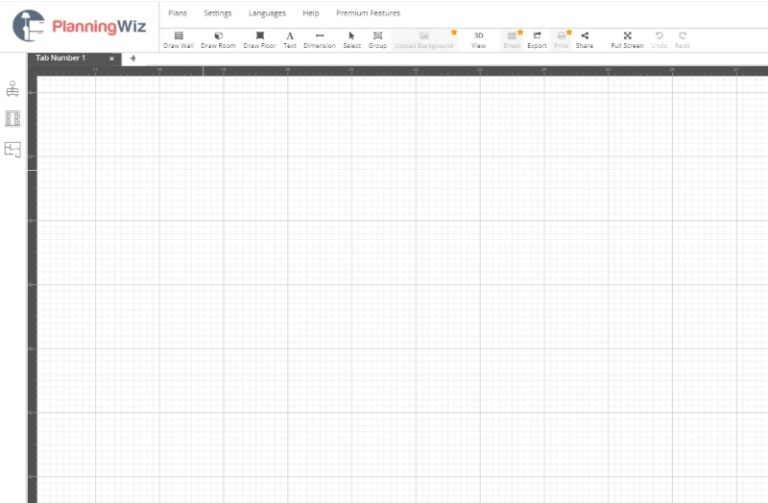This screenshot has height=503, width=768.
Task: Open the Languages menu
Action: [x=267, y=13]
